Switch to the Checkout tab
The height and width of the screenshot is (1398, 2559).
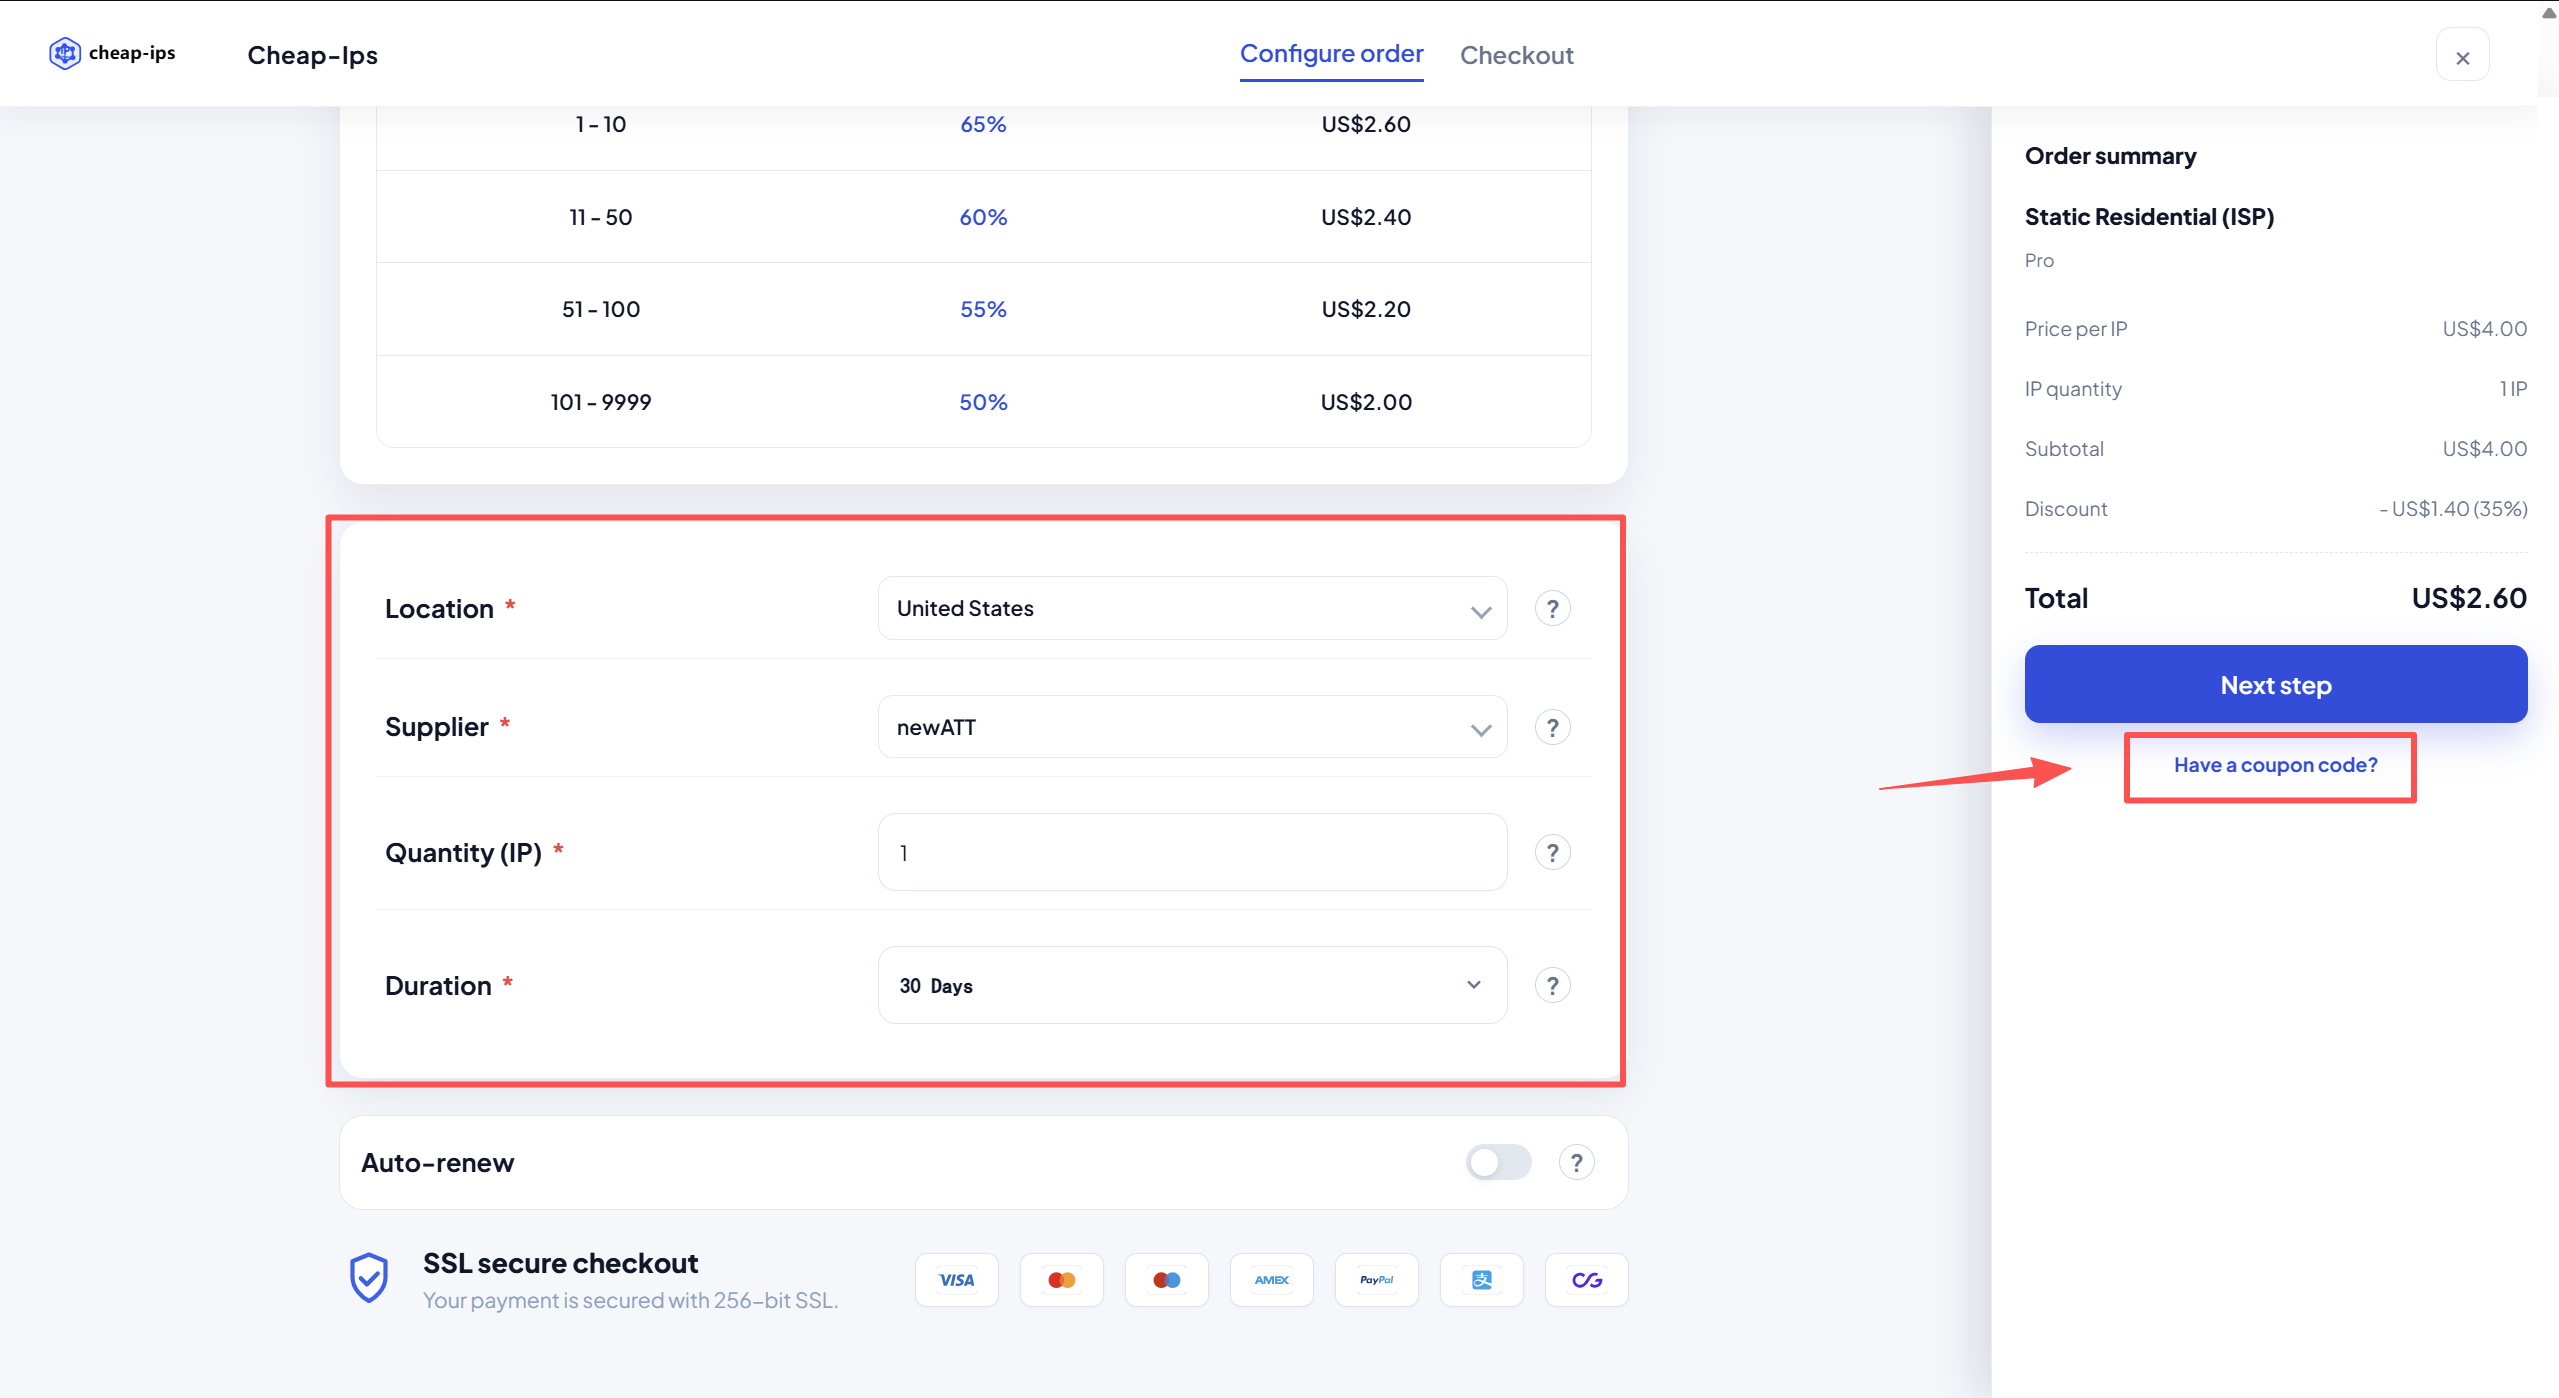(x=1516, y=55)
